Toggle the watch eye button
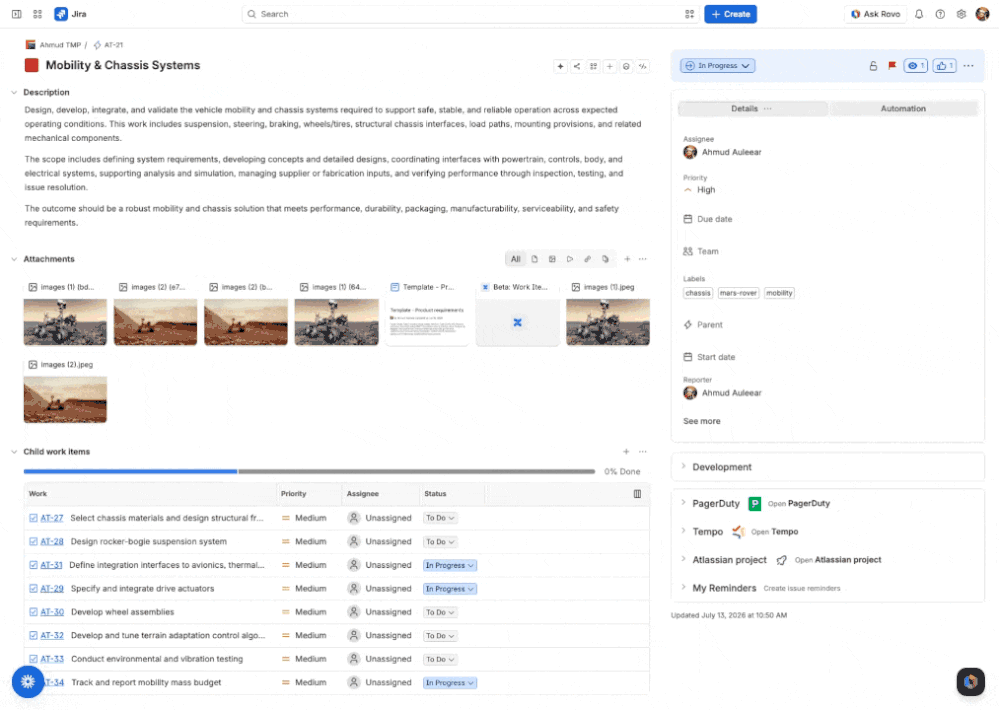The image size is (999, 710). pyautogui.click(x=916, y=66)
